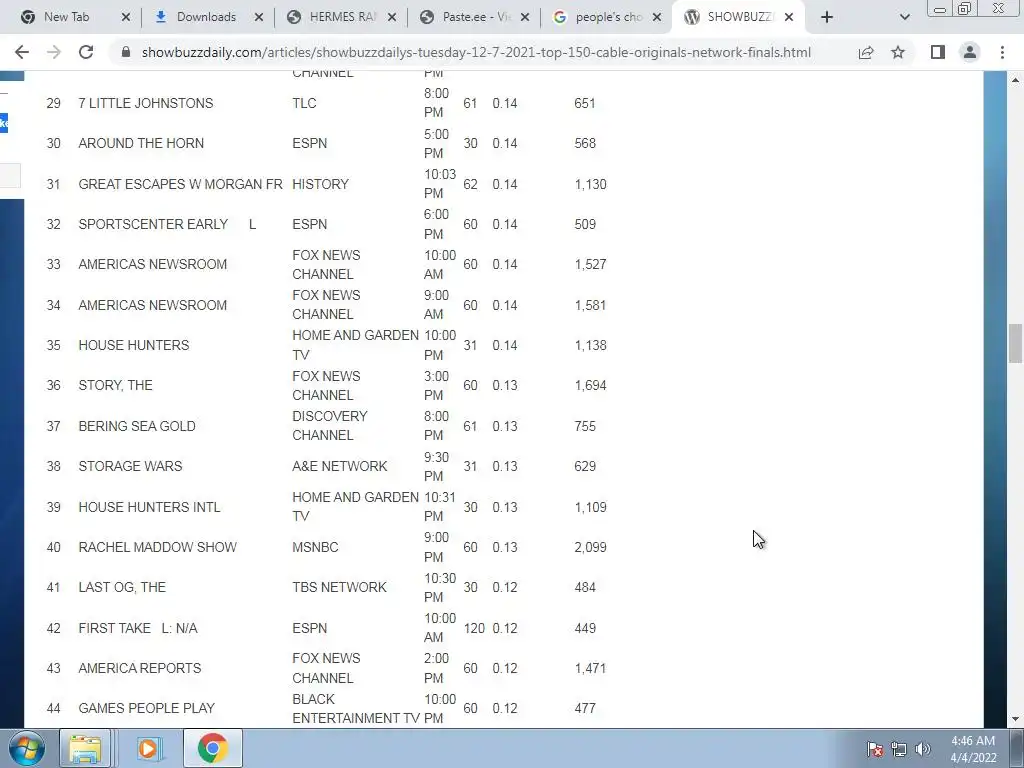Open the Action Center flag icon
The width and height of the screenshot is (1024, 768).
pos(875,749)
